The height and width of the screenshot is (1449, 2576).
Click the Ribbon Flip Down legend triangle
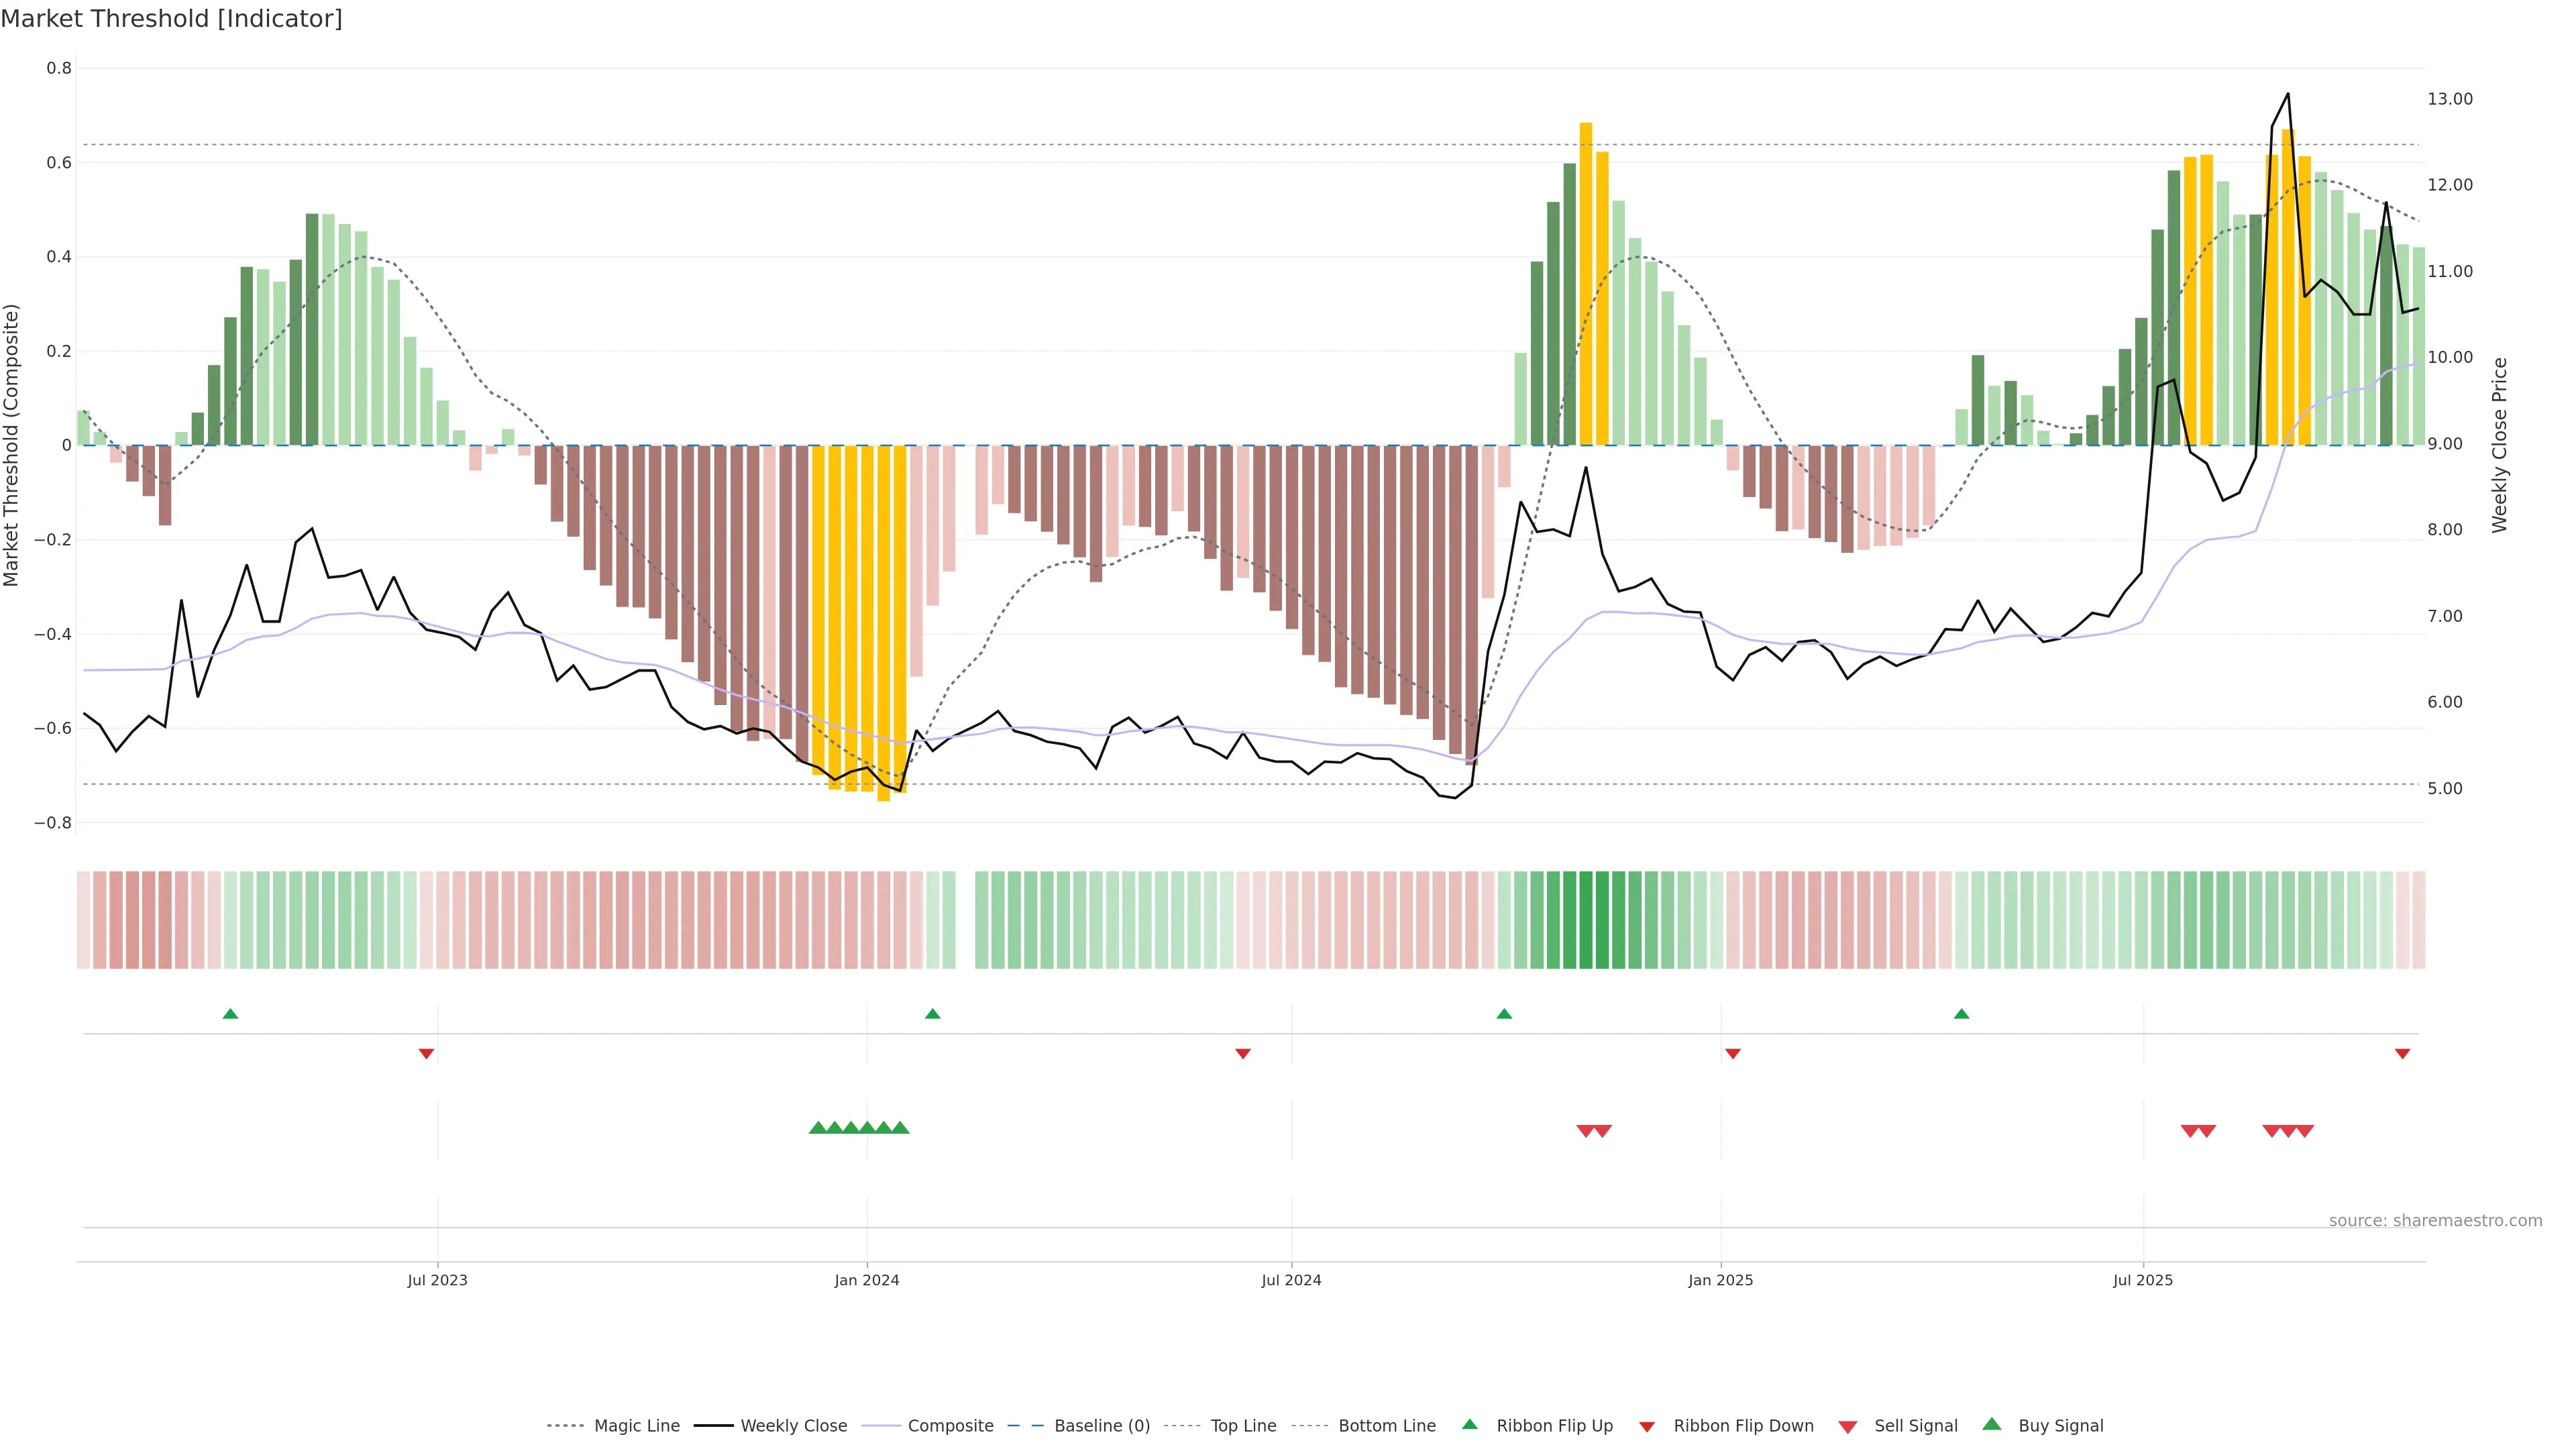point(1647,1427)
